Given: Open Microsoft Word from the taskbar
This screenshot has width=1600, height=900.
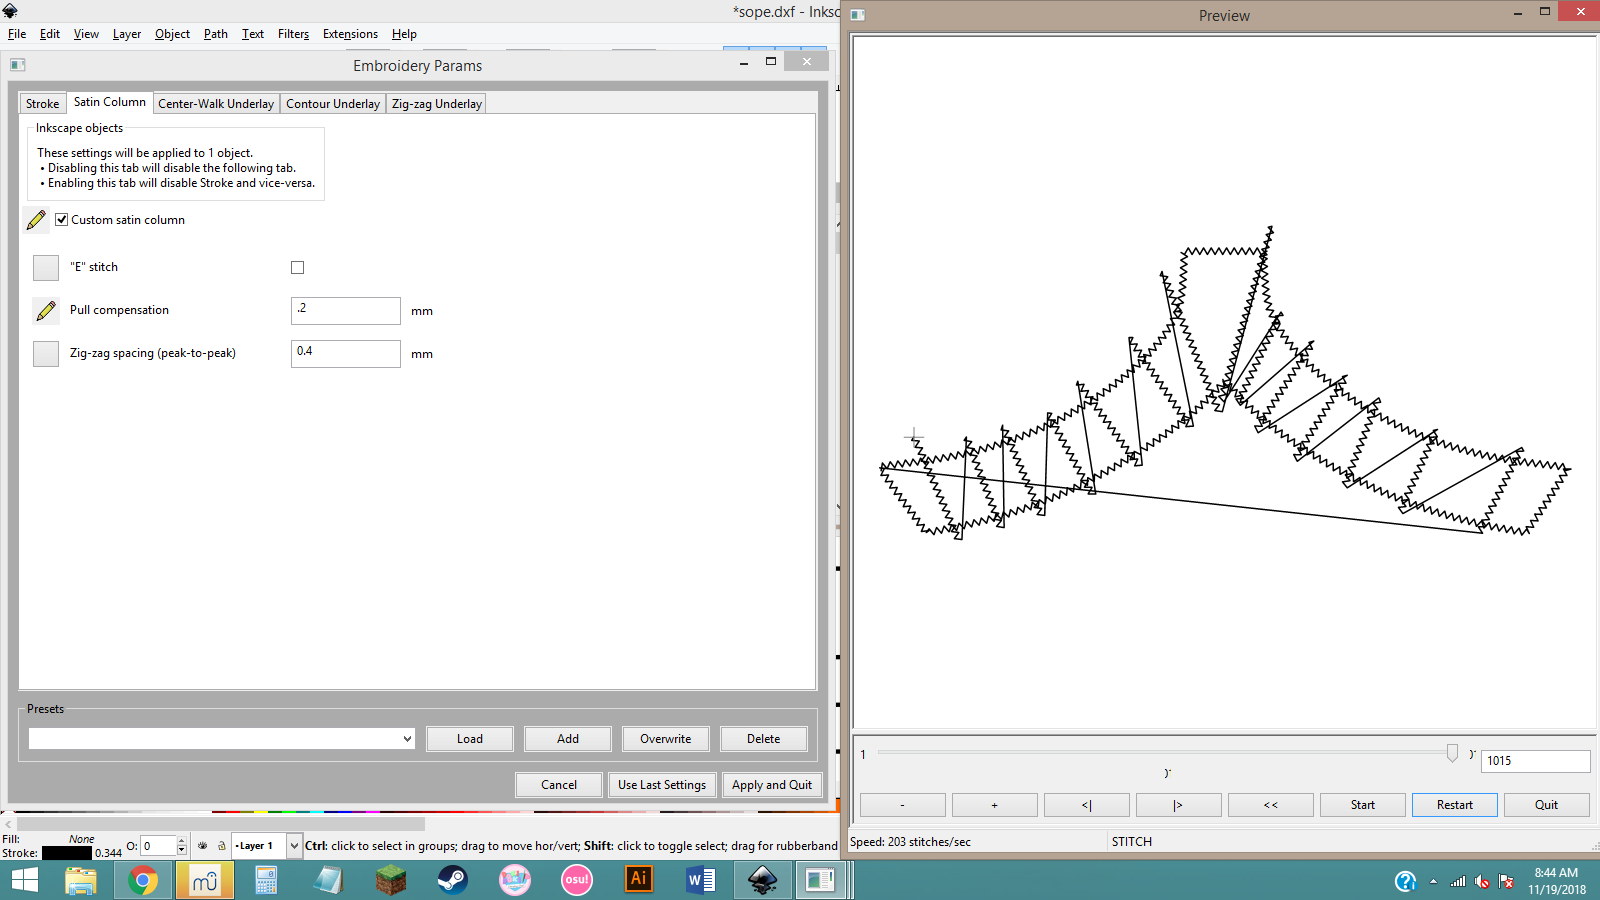Looking at the screenshot, I should click(x=700, y=880).
